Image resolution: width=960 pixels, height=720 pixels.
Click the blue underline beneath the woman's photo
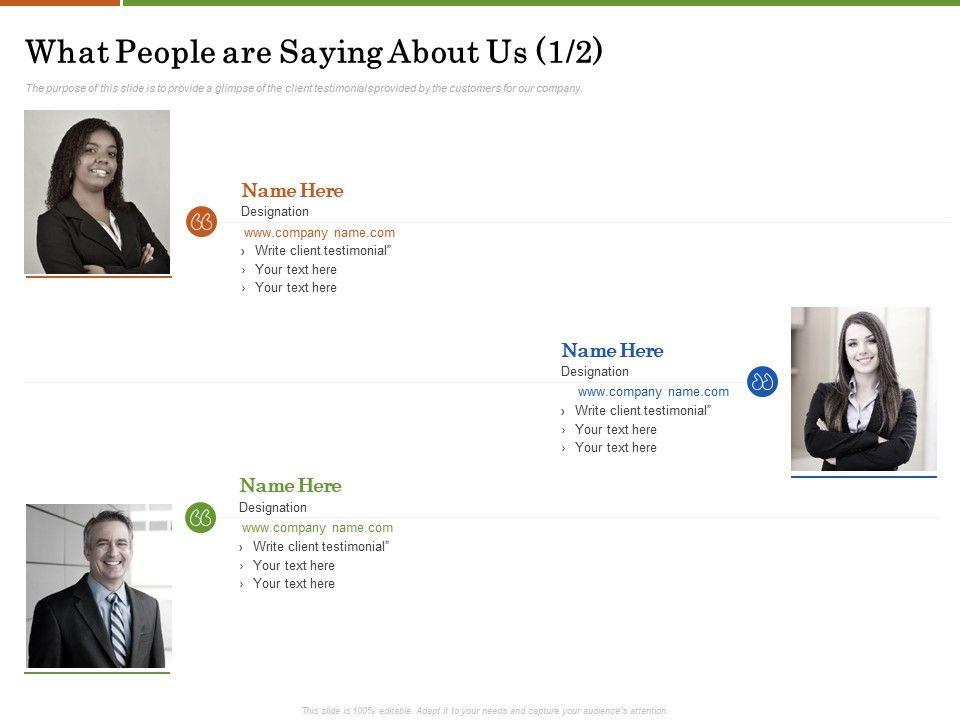(863, 477)
